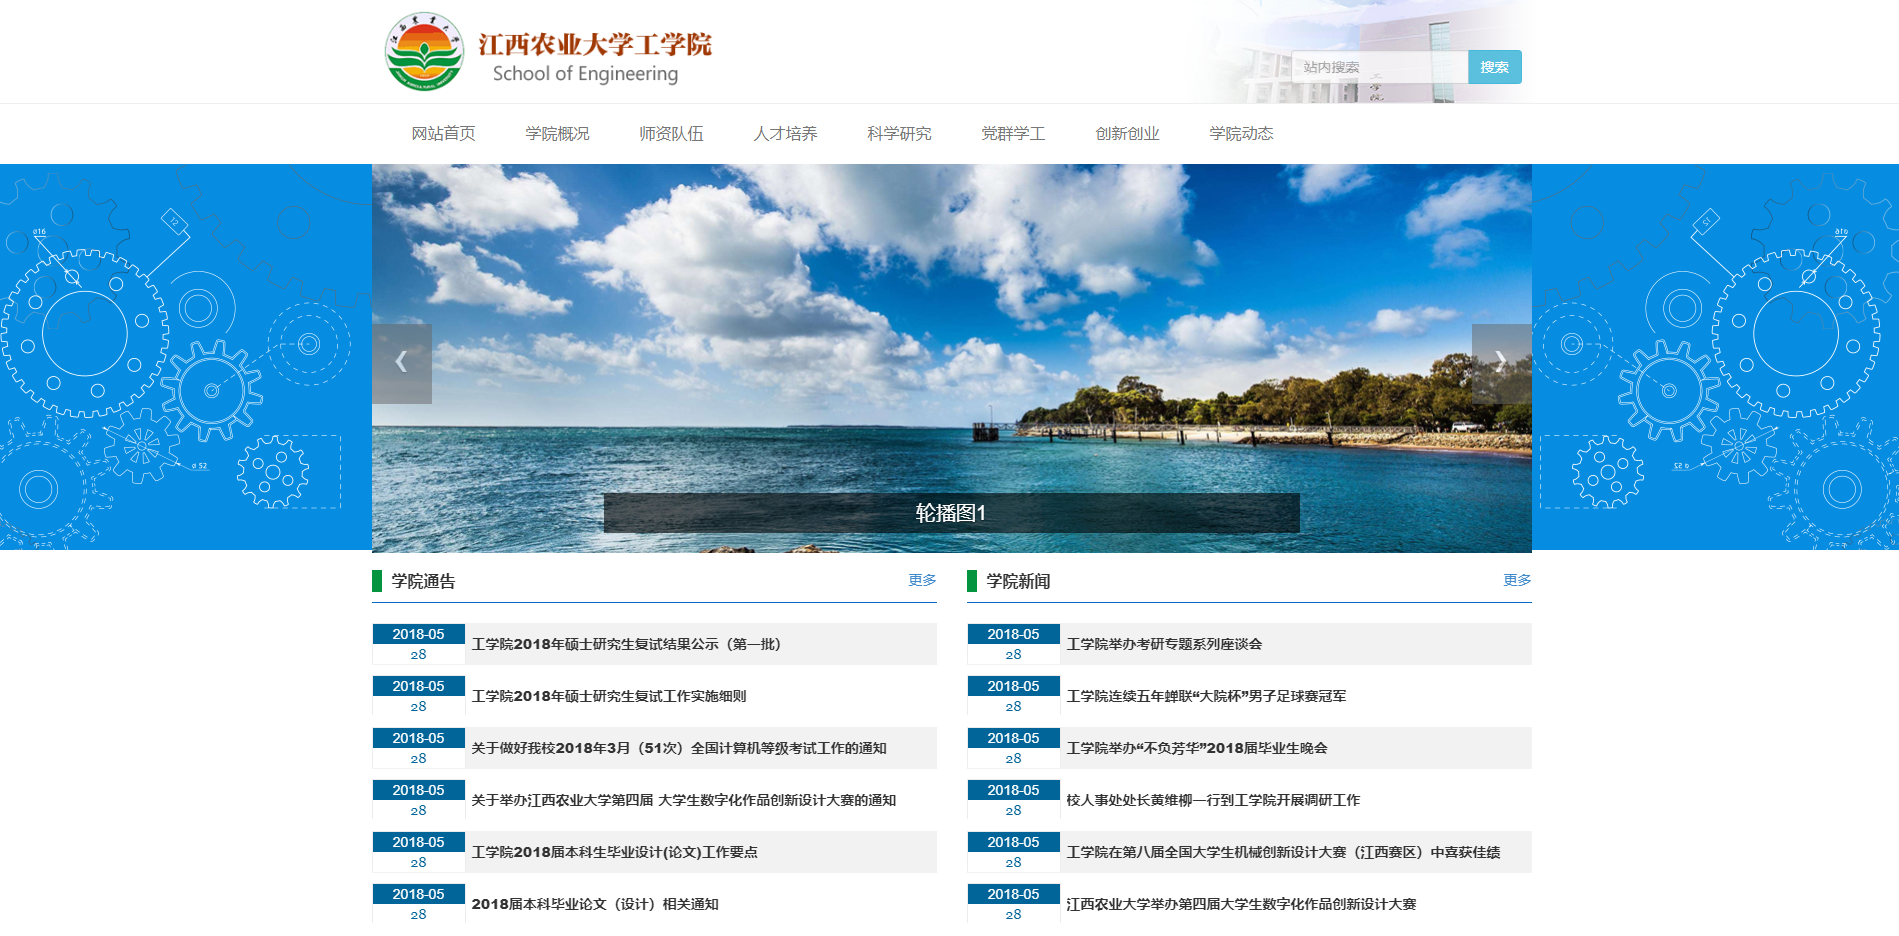The image size is (1899, 936).
Task: Open the 人才培养 navigation tab
Action: tap(785, 133)
